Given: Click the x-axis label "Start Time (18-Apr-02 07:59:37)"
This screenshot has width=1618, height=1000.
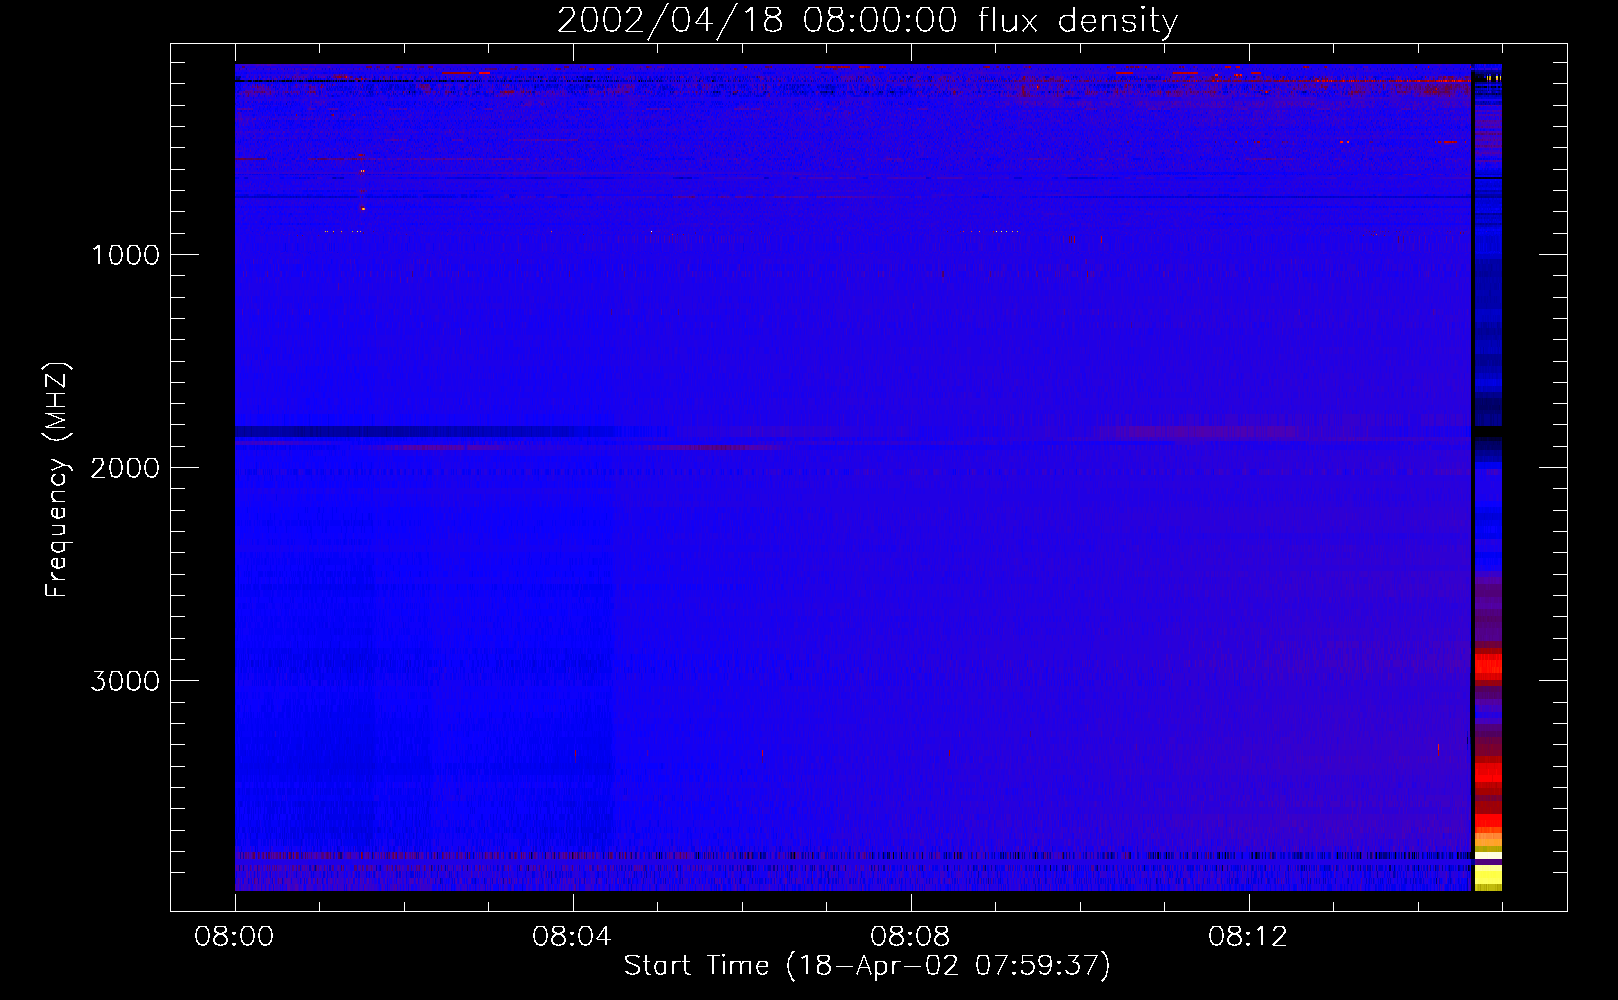Looking at the screenshot, I should point(867,966).
